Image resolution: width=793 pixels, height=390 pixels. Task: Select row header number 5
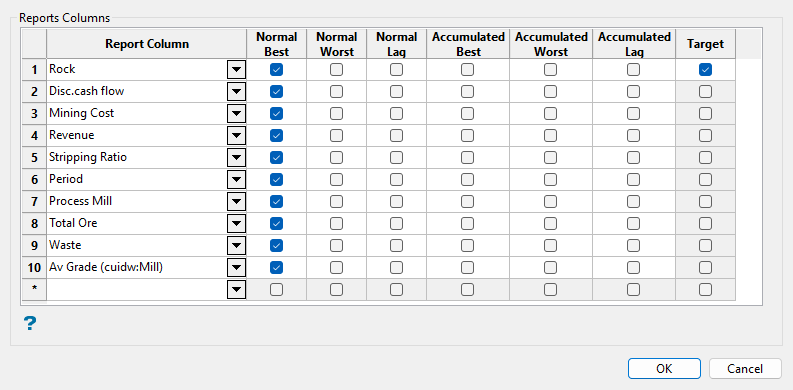coord(34,157)
